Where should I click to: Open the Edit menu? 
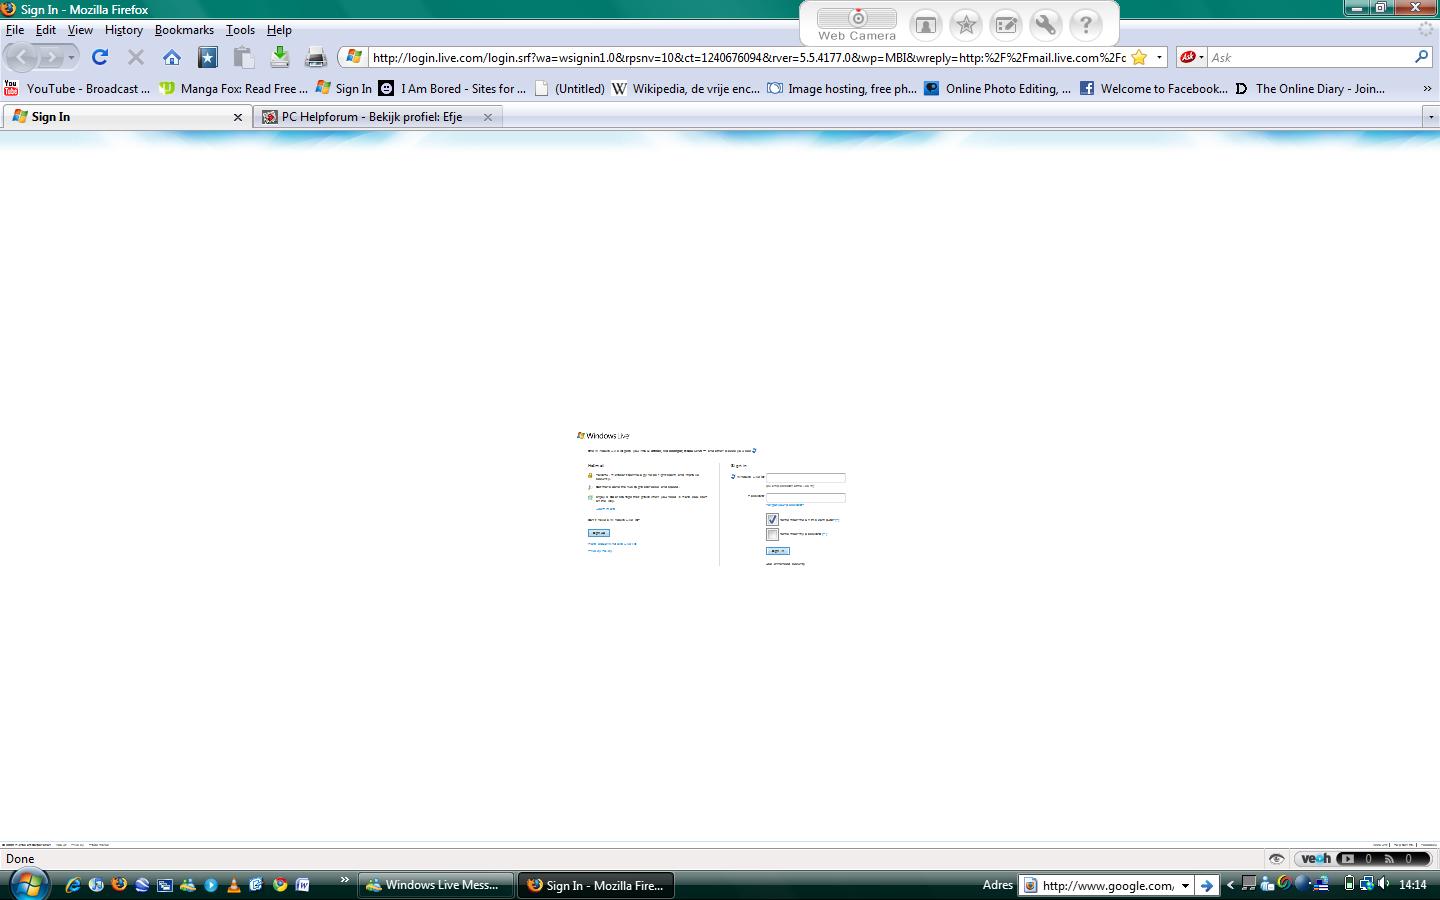coord(46,30)
